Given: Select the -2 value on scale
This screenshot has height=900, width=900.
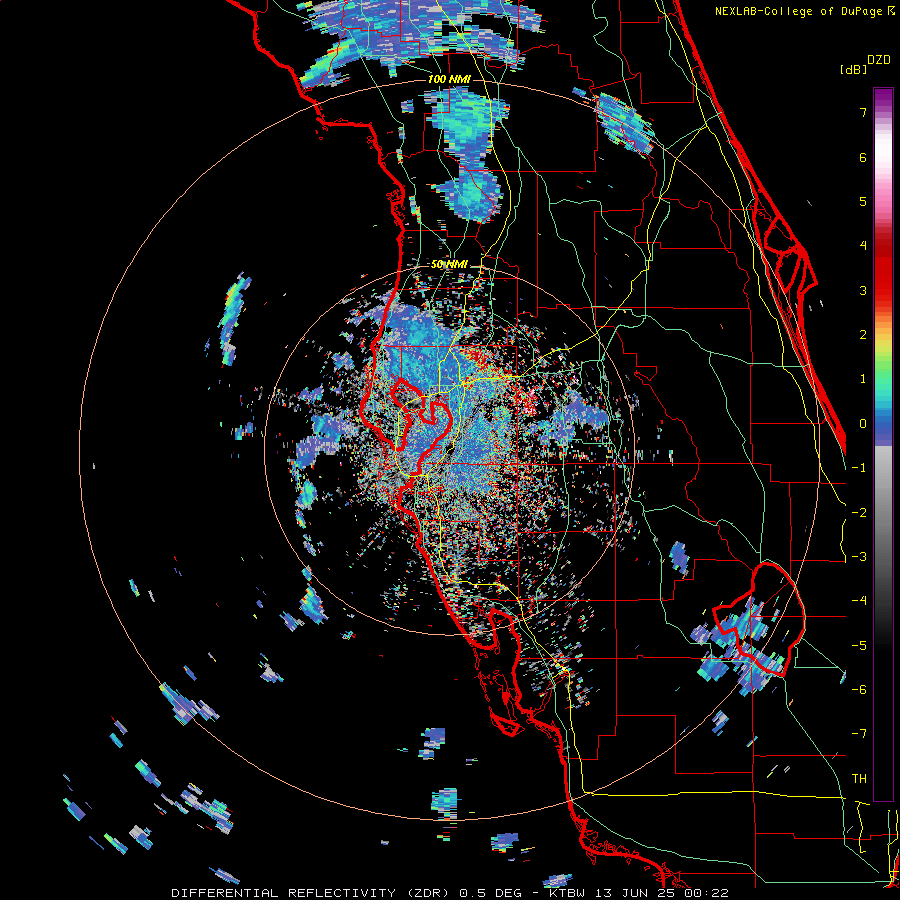Looking at the screenshot, I should pyautogui.click(x=859, y=513).
